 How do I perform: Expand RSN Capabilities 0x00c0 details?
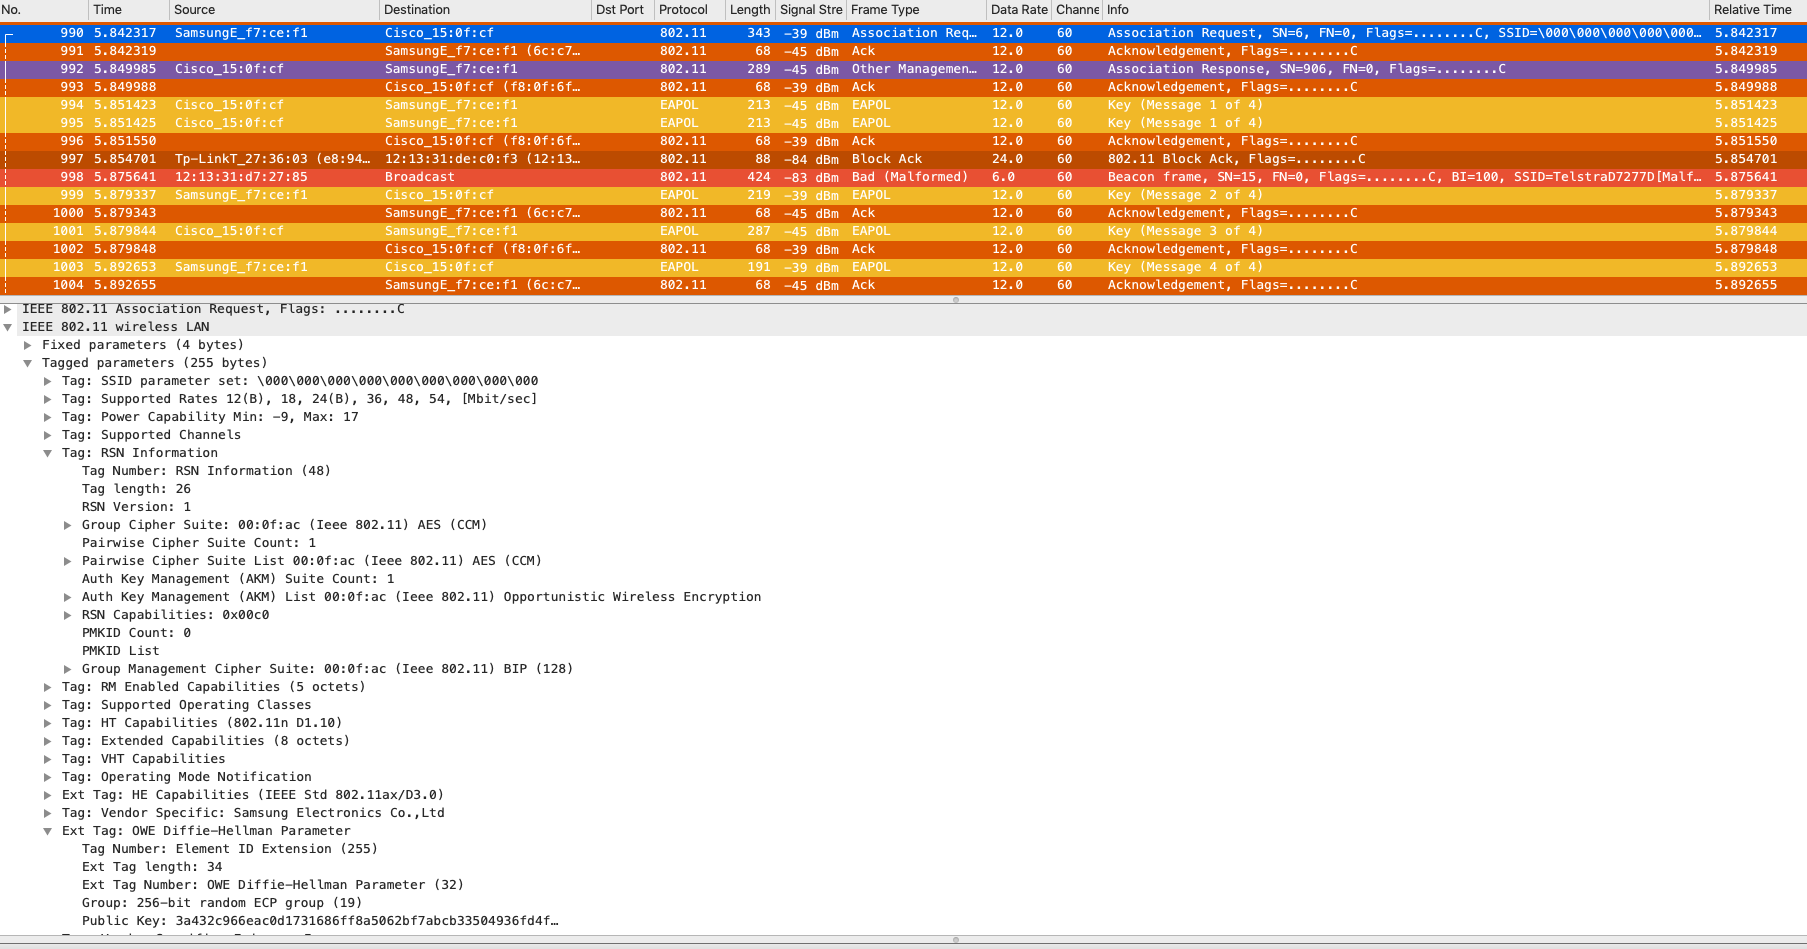(x=68, y=615)
